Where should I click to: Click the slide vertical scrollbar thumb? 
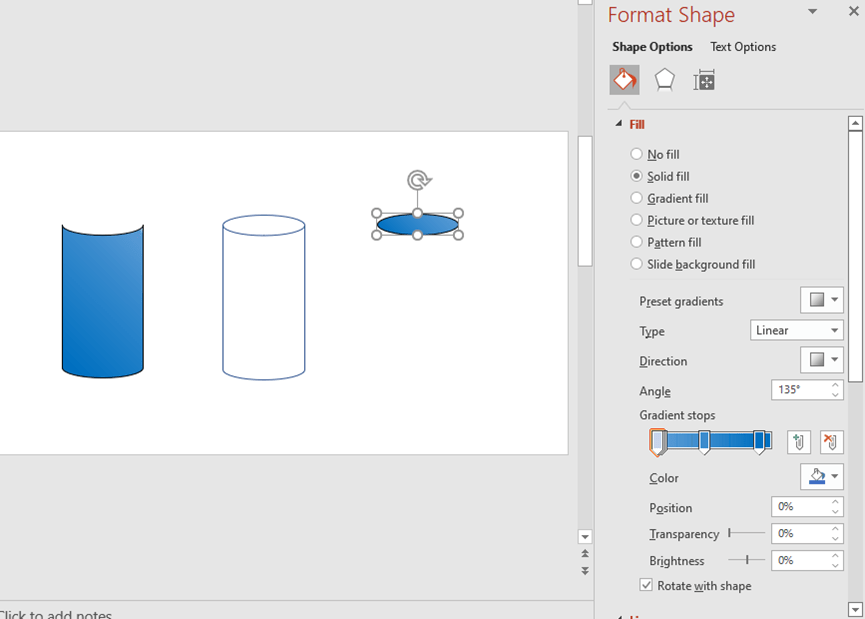585,201
